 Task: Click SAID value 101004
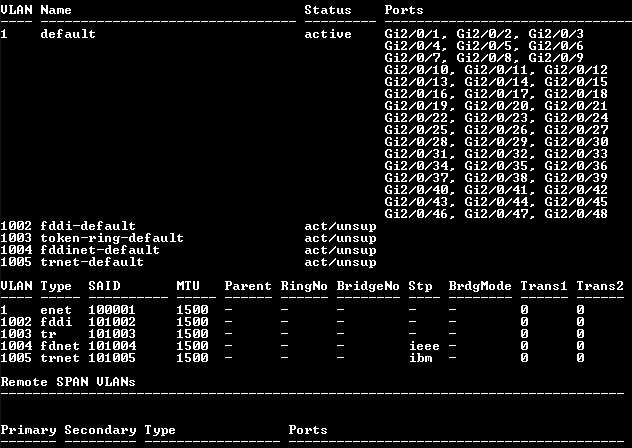(x=112, y=346)
